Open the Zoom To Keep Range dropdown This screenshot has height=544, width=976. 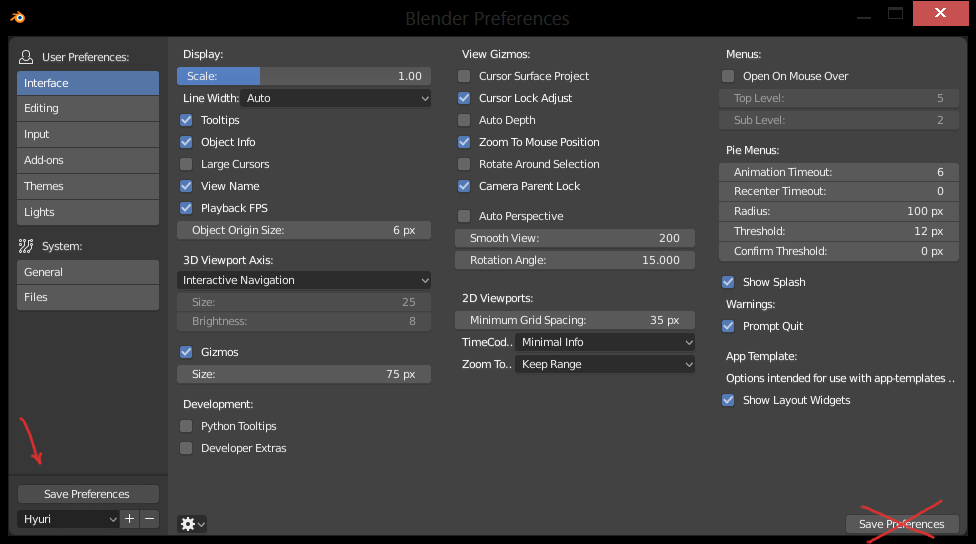[x=605, y=364]
